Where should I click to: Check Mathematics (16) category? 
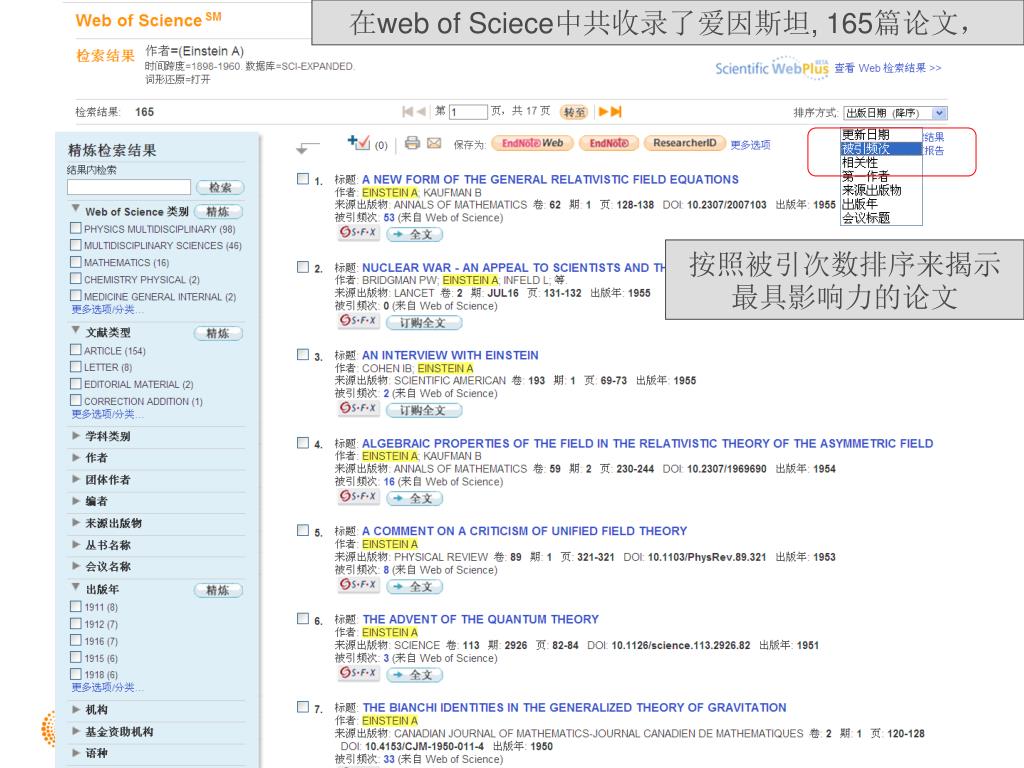[x=76, y=262]
